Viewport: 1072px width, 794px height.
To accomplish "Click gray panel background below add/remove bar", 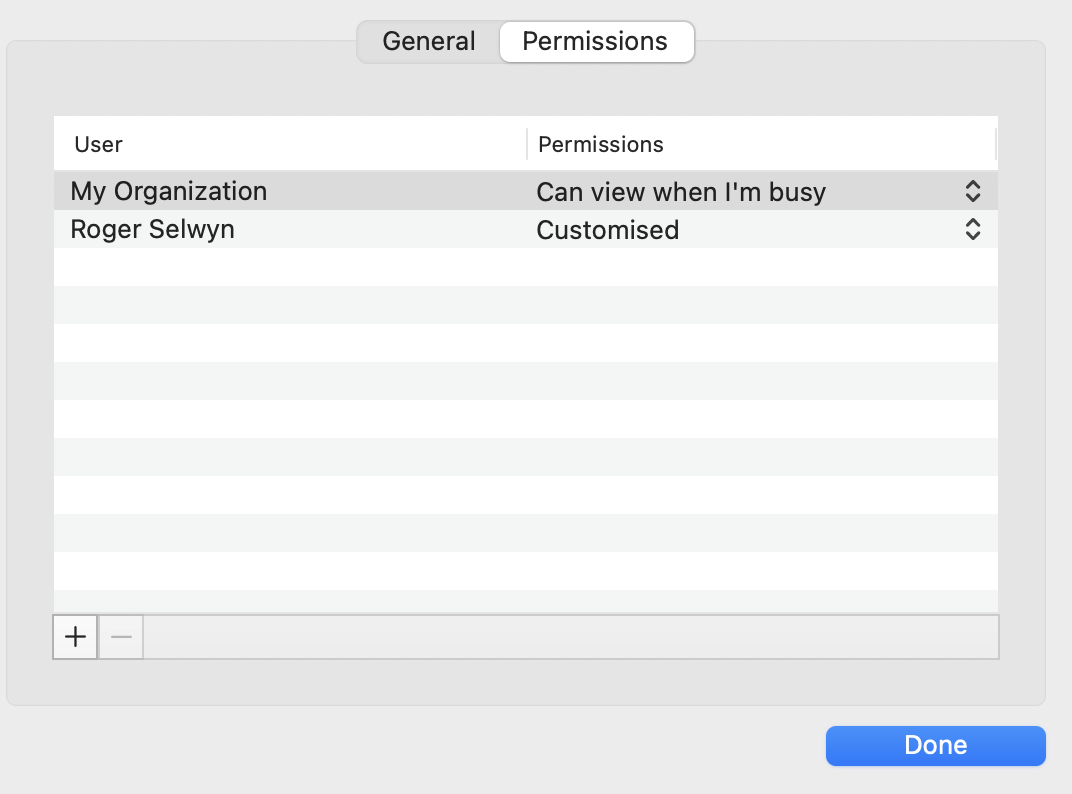I will pos(500,683).
